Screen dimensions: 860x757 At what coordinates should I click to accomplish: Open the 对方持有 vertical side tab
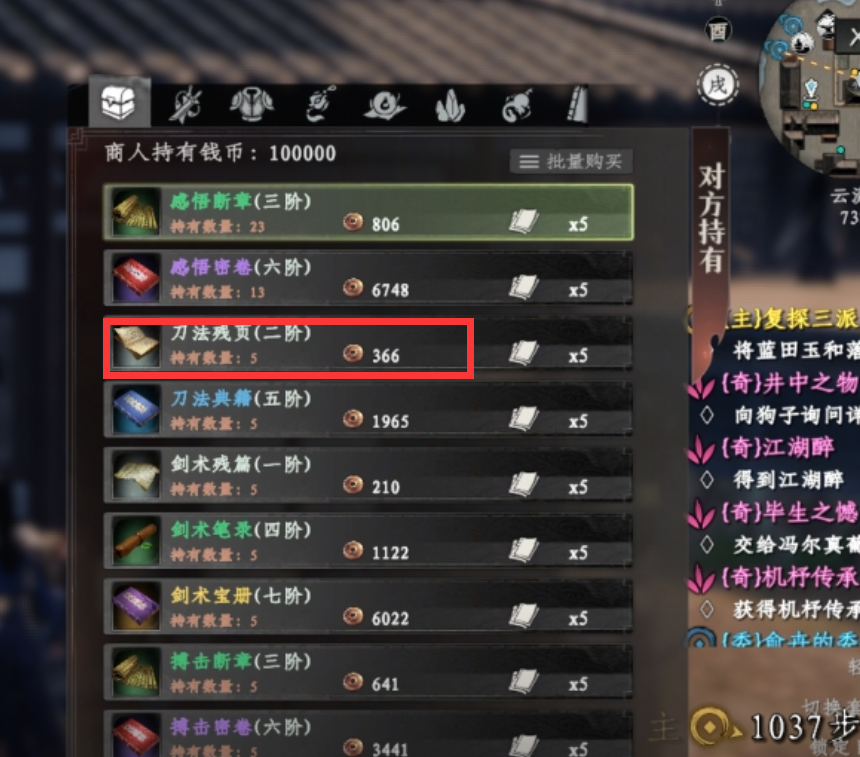(x=711, y=219)
